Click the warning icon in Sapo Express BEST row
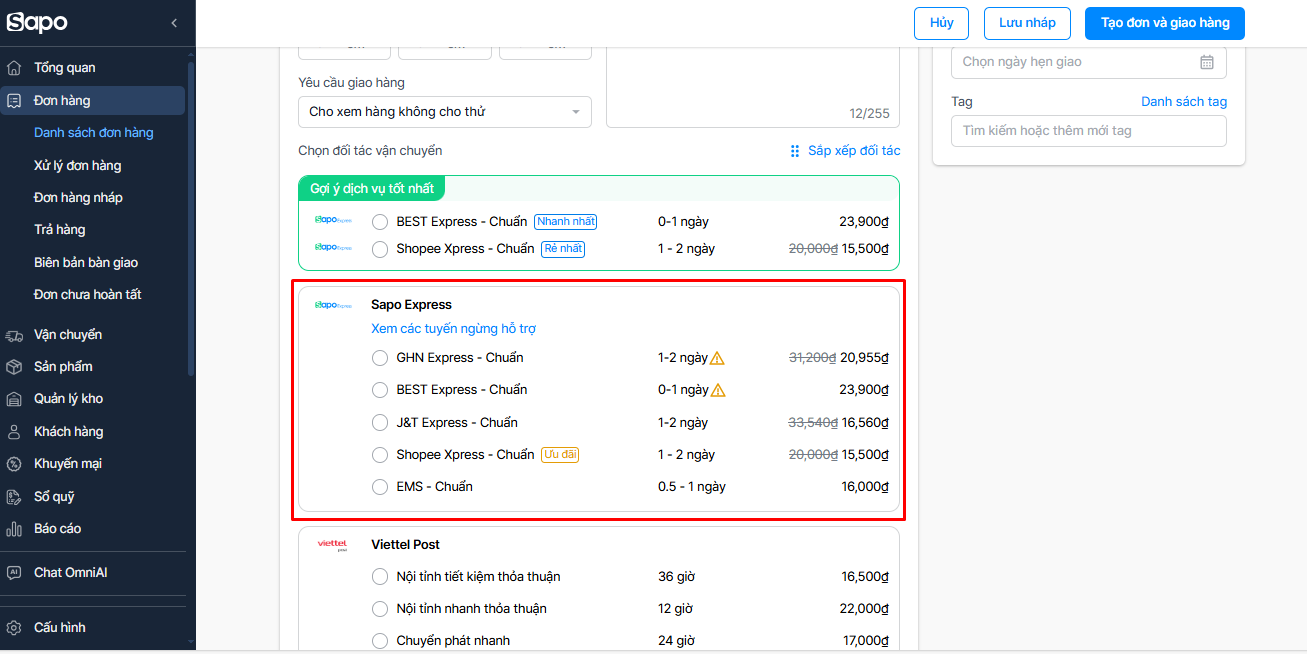The image size is (1307, 654). tap(717, 390)
